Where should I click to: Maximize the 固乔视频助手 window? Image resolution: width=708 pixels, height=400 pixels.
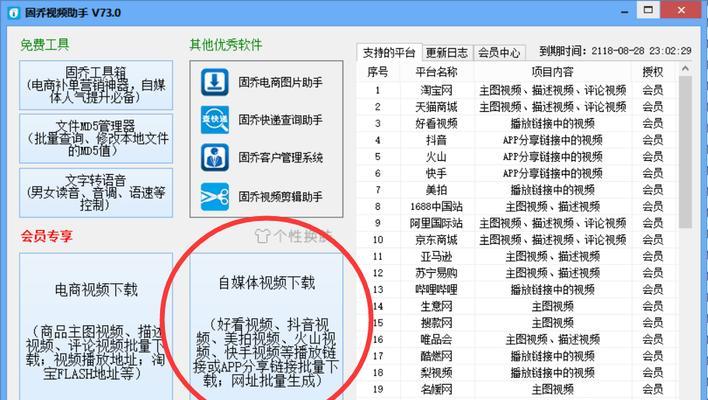click(x=648, y=10)
